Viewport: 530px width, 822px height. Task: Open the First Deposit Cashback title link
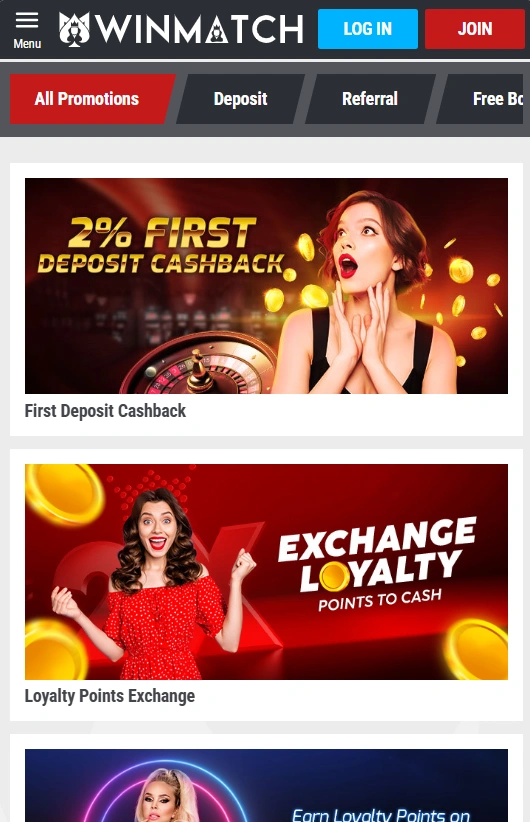pyautogui.click(x=105, y=410)
